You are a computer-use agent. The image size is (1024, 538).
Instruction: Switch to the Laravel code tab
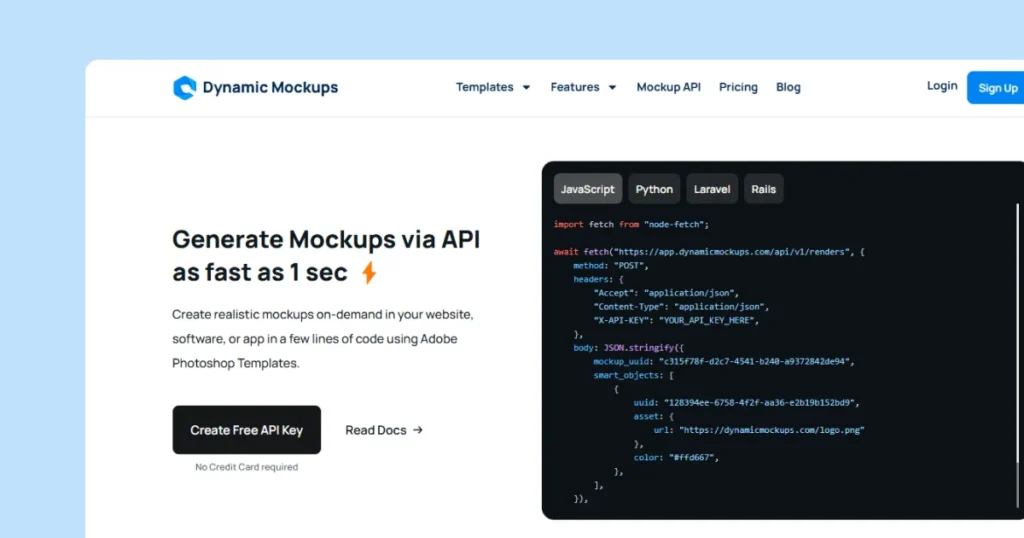pos(712,189)
